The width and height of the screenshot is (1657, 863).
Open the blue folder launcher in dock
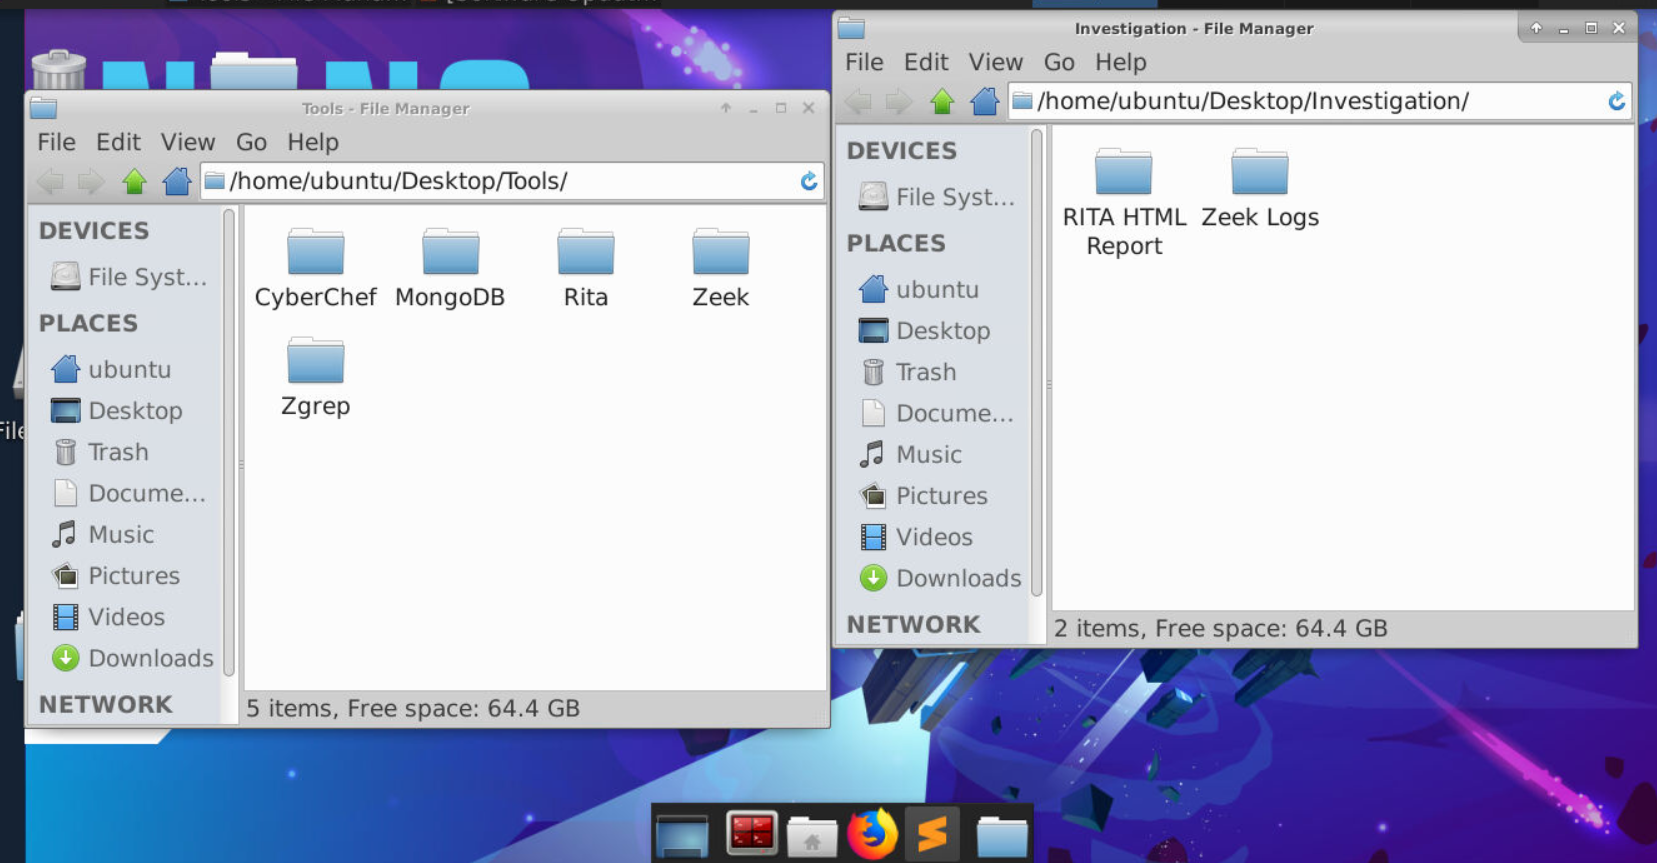(x=1002, y=836)
